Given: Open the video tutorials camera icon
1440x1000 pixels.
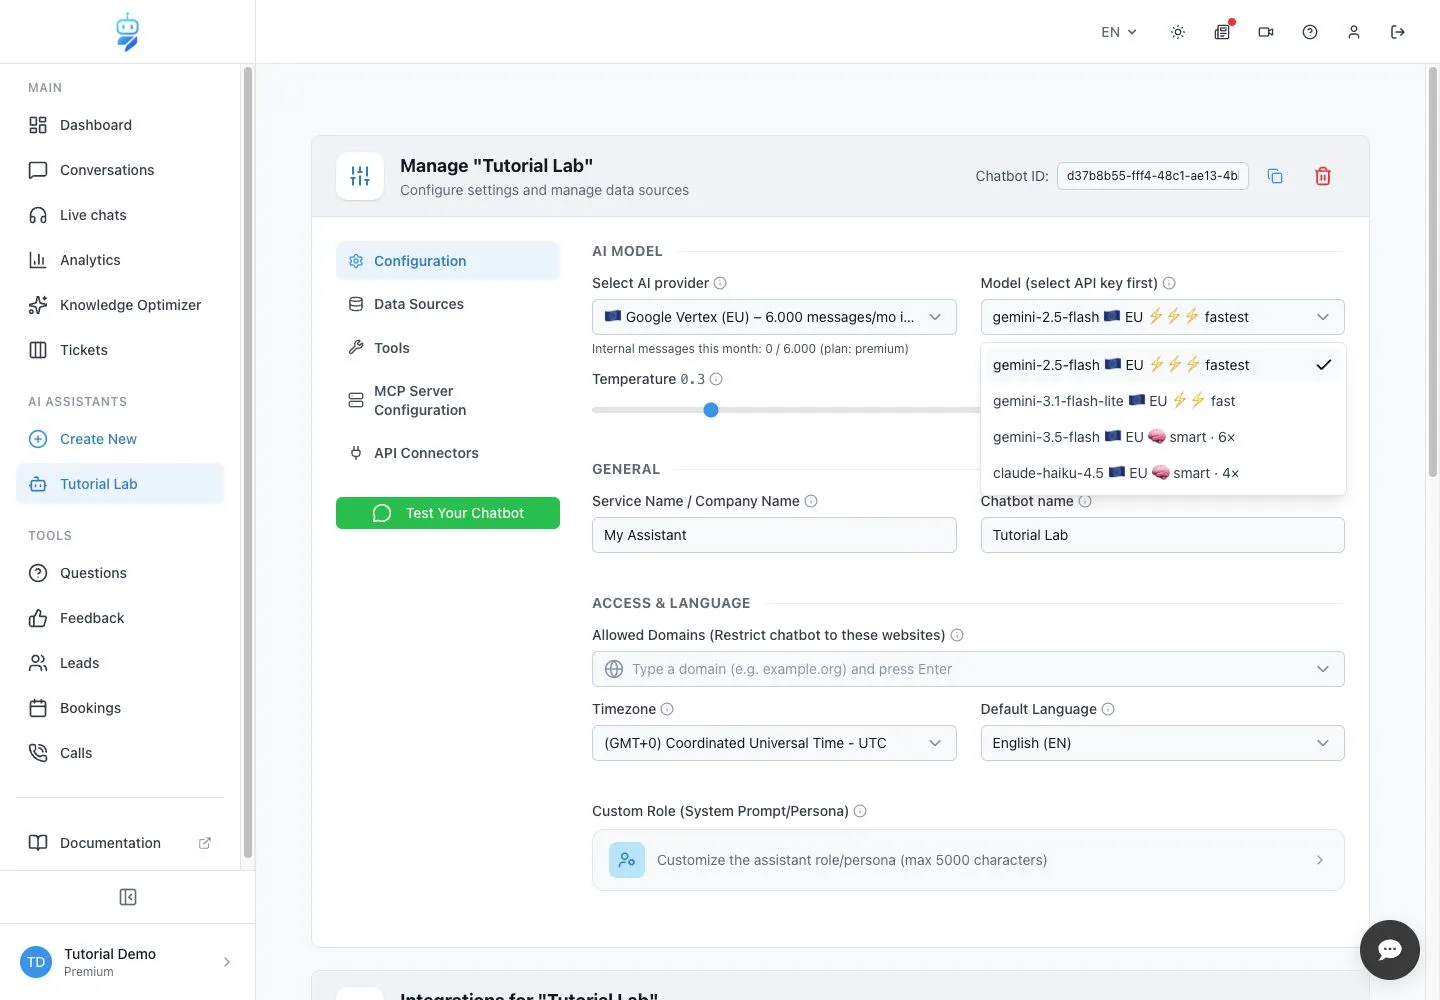Looking at the screenshot, I should [1266, 32].
